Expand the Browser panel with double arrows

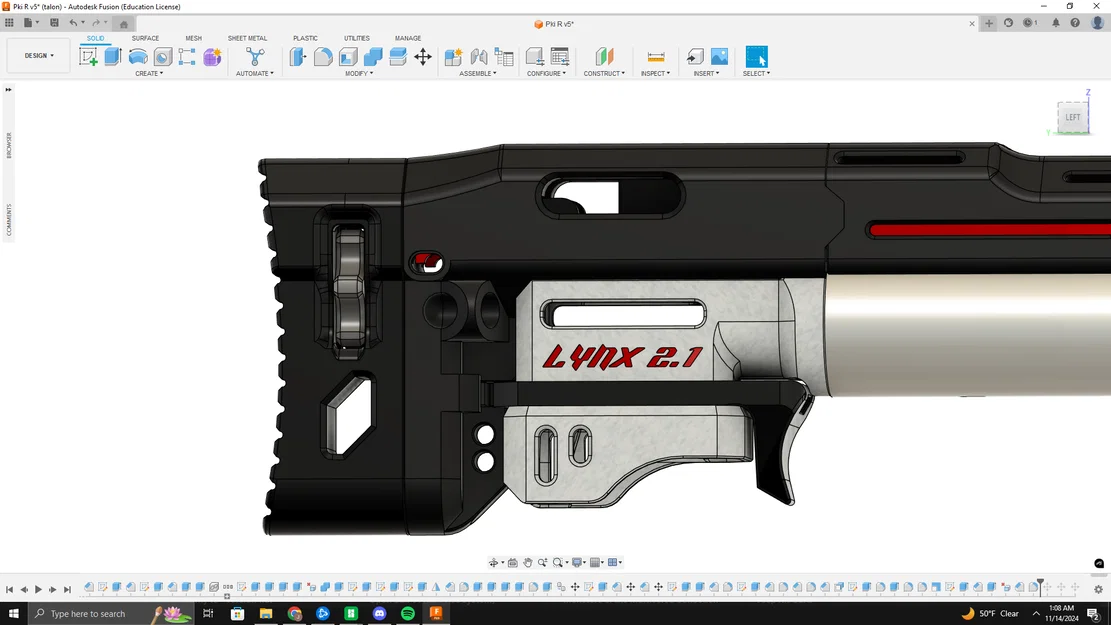pos(8,88)
